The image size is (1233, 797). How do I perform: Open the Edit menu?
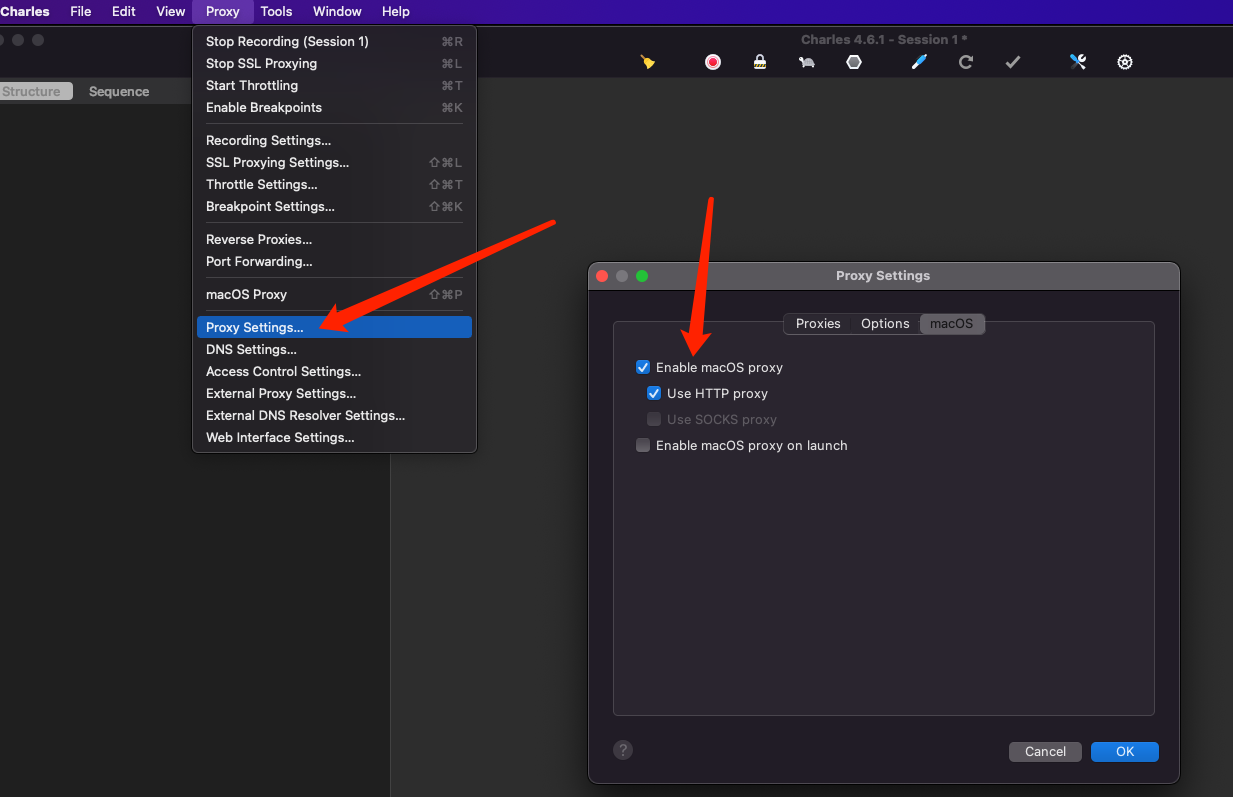[124, 11]
